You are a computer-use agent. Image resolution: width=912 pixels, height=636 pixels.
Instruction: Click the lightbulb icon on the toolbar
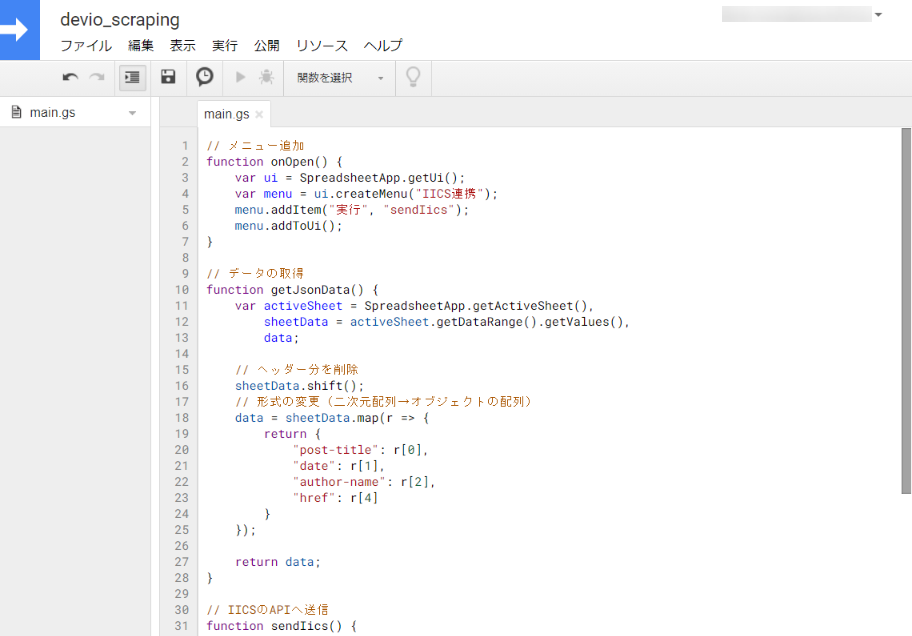pyautogui.click(x=412, y=76)
